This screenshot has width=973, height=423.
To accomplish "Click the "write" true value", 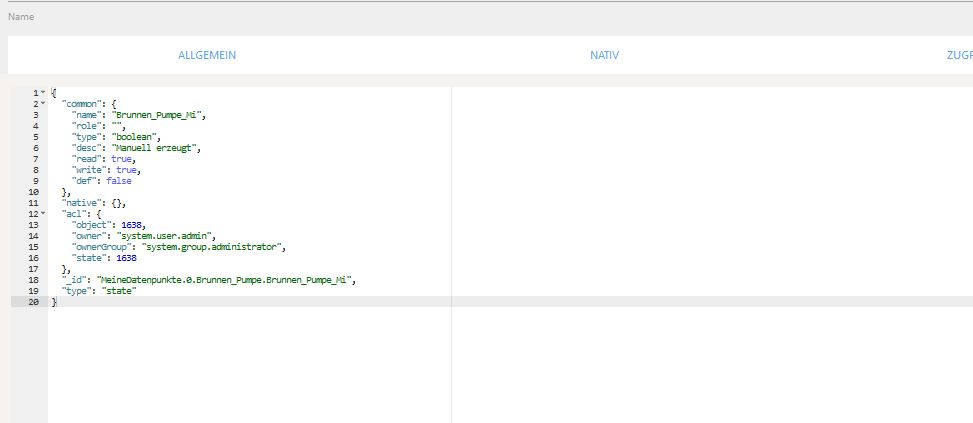I will tap(127, 170).
